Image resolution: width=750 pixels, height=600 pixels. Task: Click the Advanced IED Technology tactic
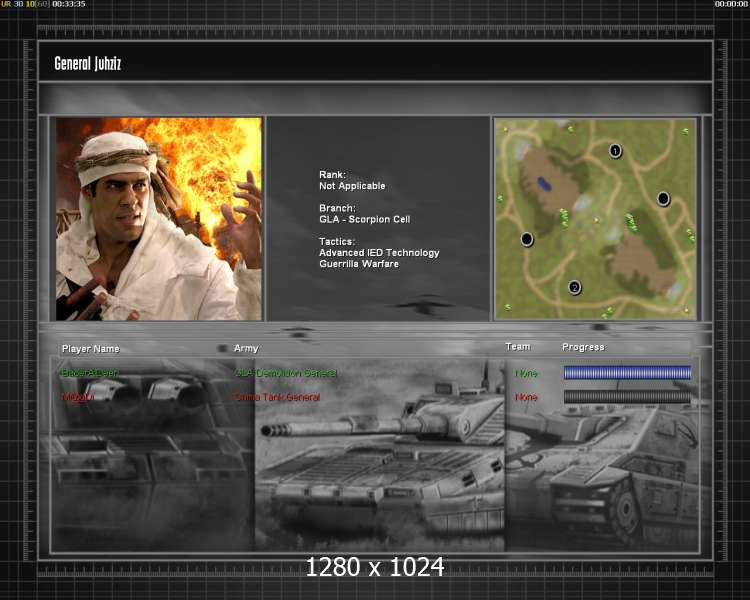pos(379,253)
